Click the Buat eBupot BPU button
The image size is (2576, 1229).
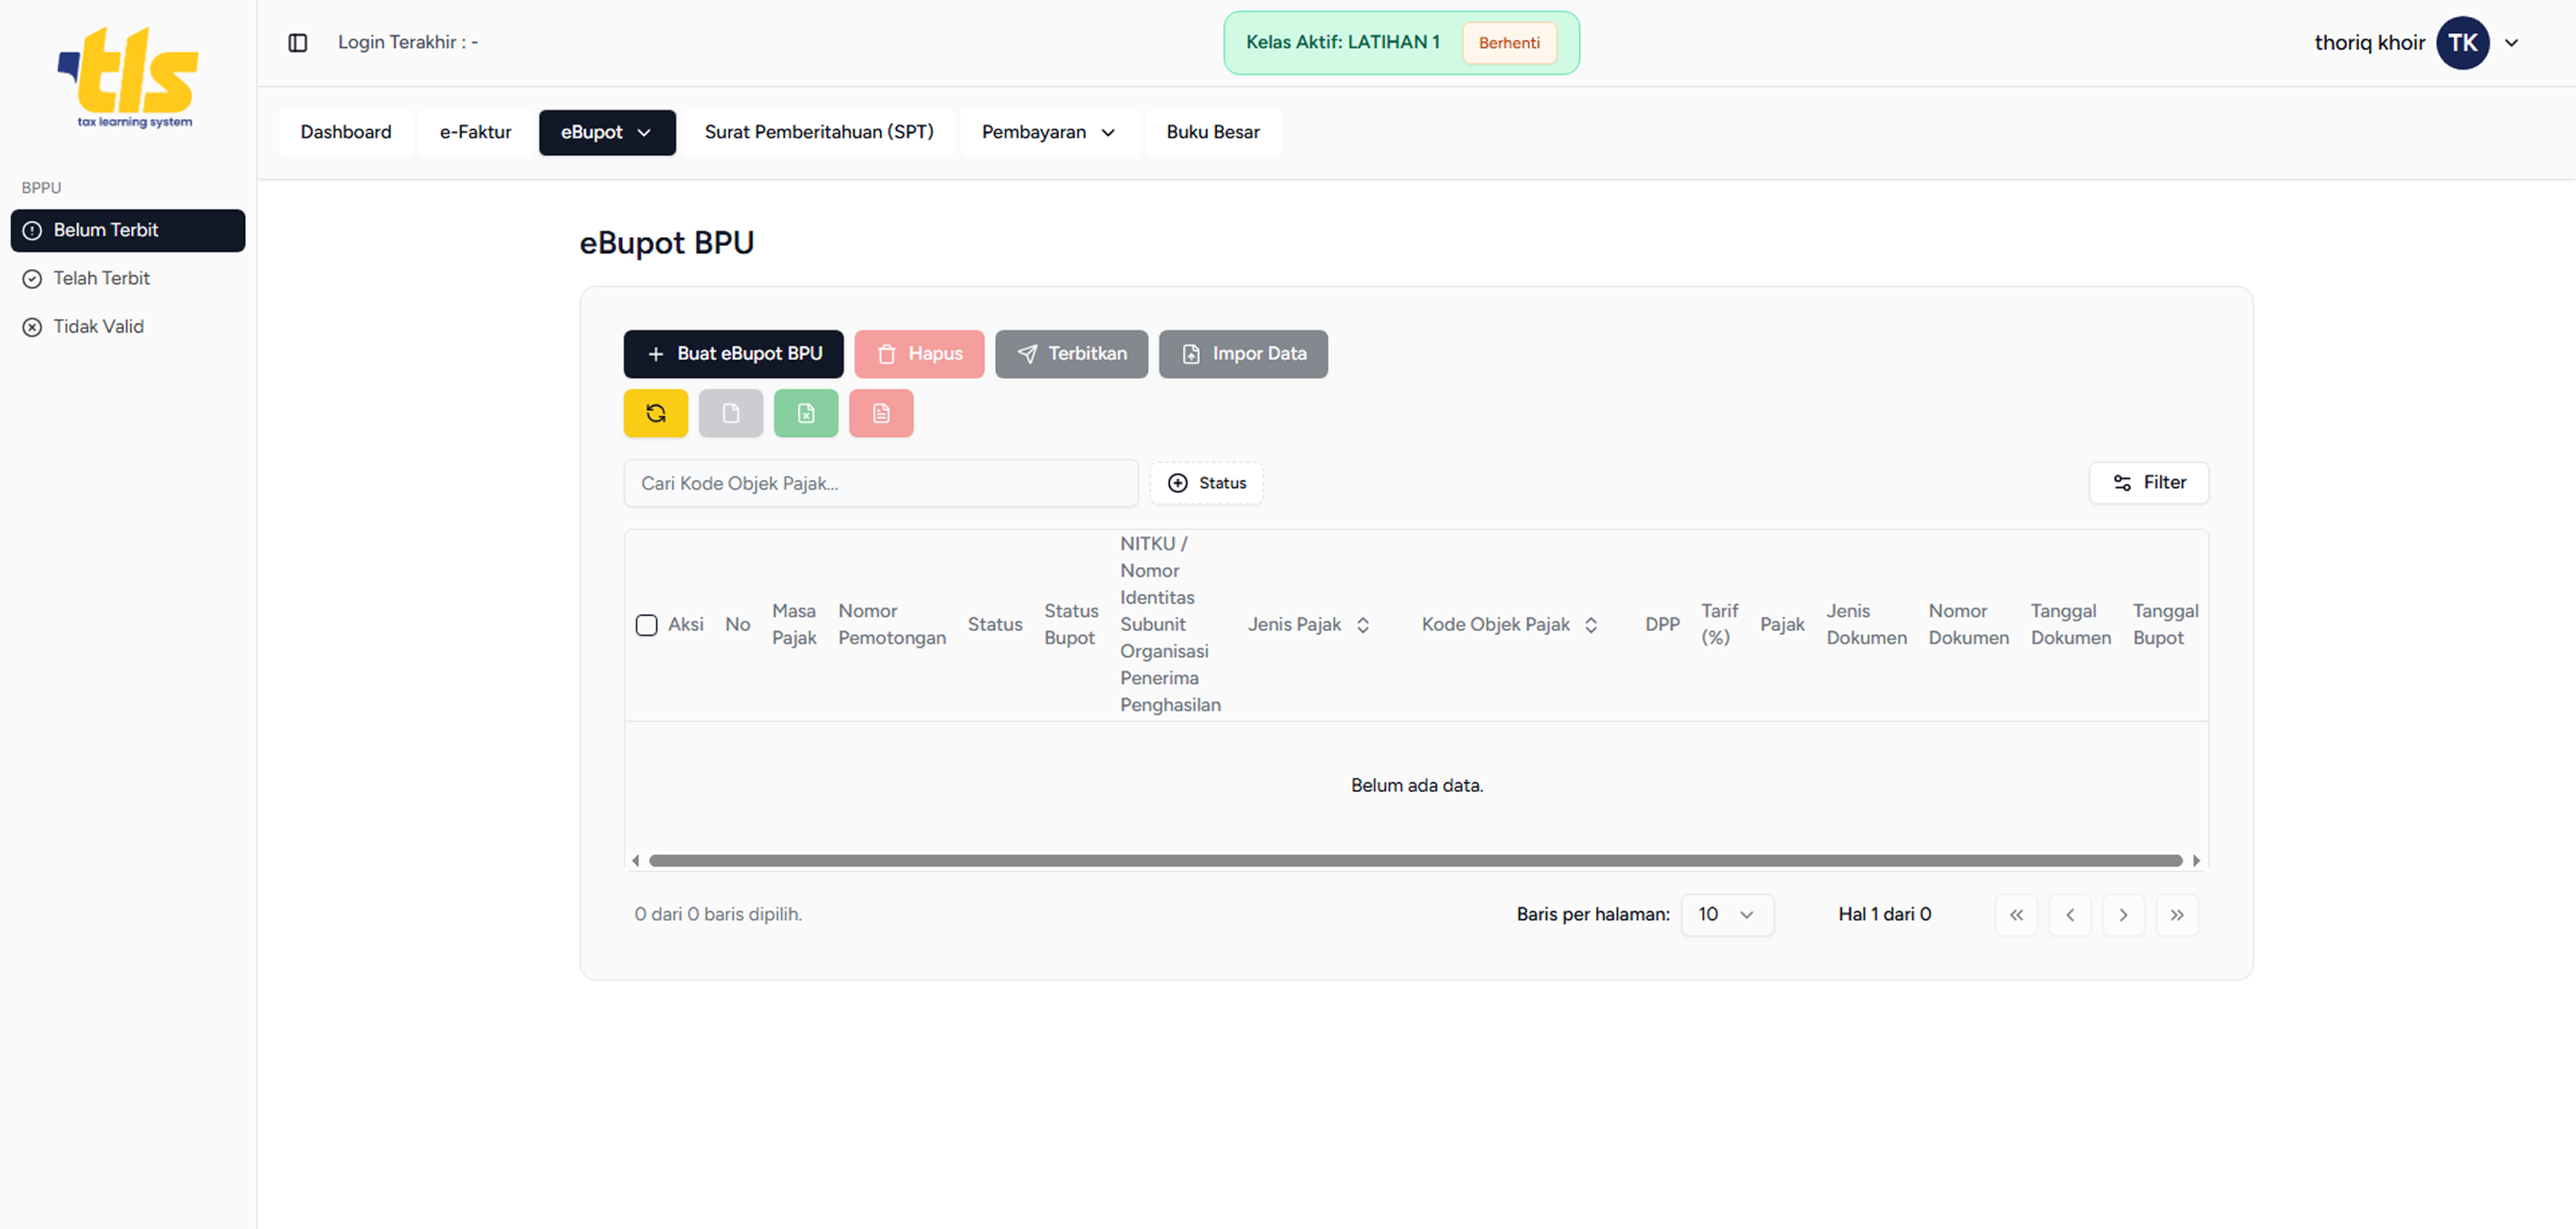pos(733,354)
